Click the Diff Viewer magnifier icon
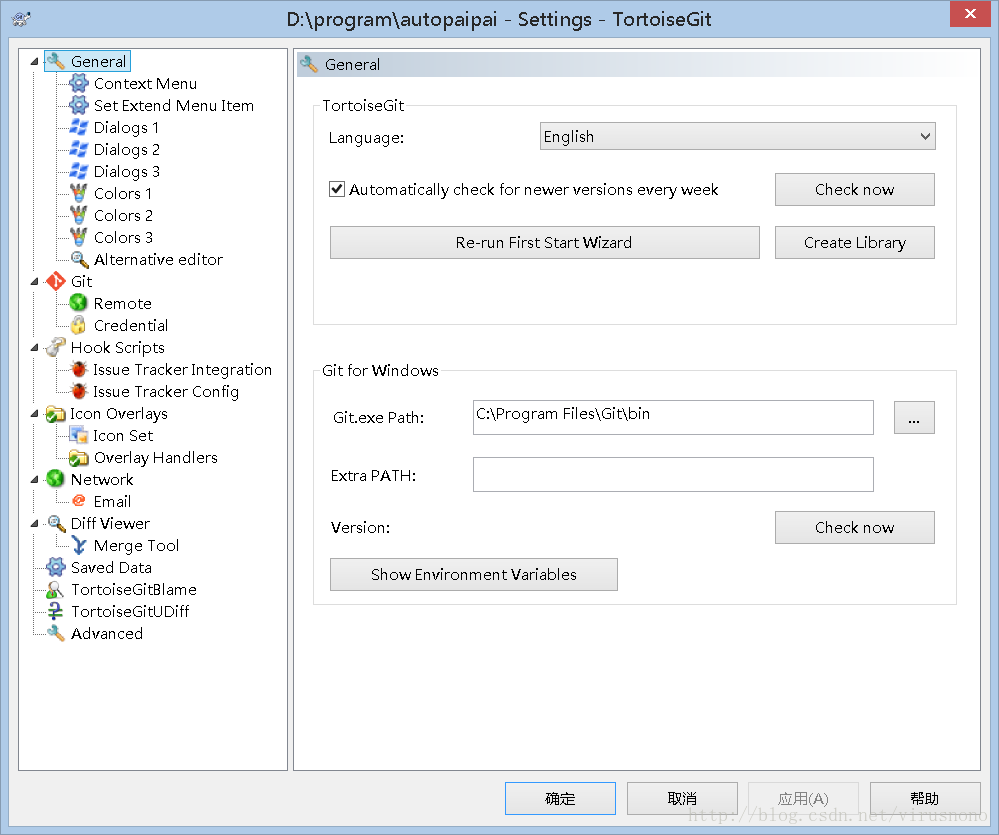The image size is (999, 835). 56,523
